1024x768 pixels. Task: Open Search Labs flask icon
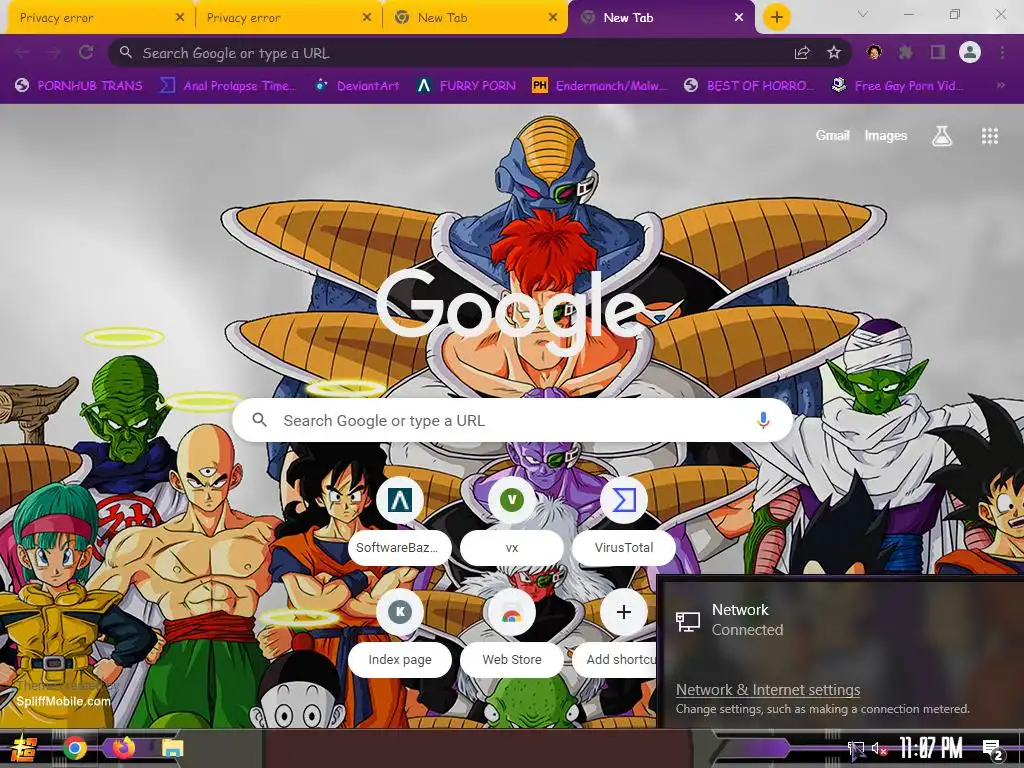[x=942, y=136]
